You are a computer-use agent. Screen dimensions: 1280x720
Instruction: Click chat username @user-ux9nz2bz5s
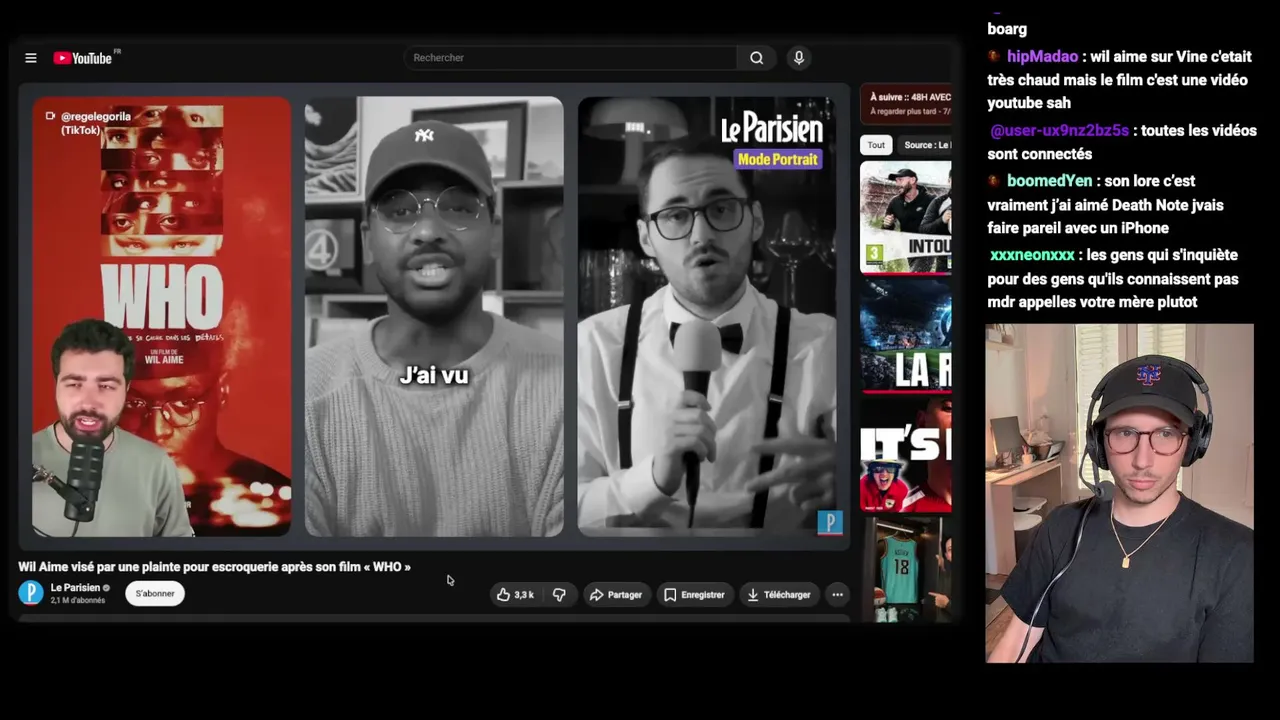click(x=1059, y=131)
